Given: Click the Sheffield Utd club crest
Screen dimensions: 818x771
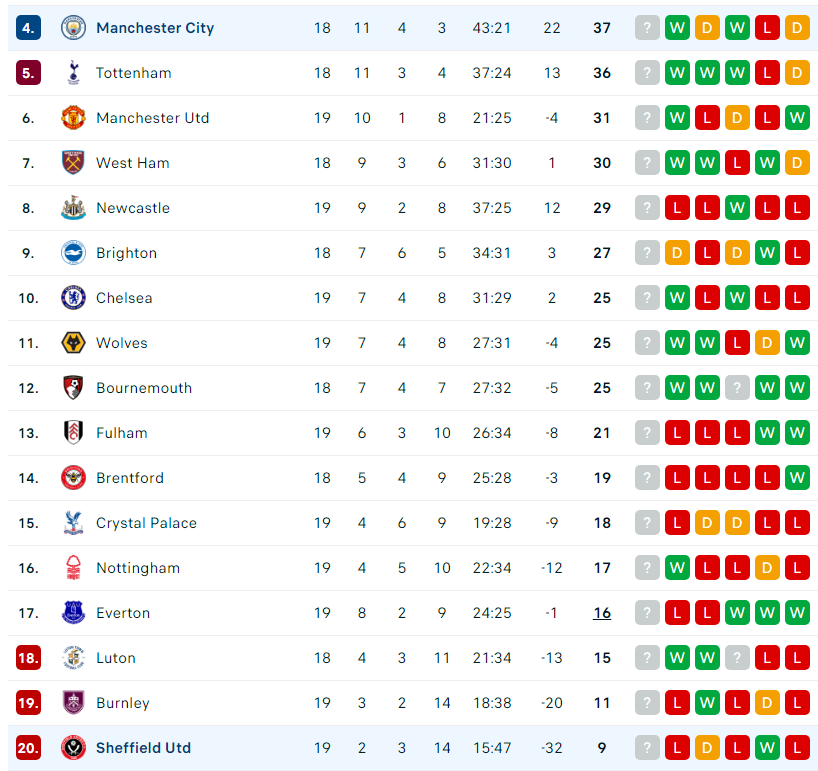Looking at the screenshot, I should pyautogui.click(x=73, y=748).
